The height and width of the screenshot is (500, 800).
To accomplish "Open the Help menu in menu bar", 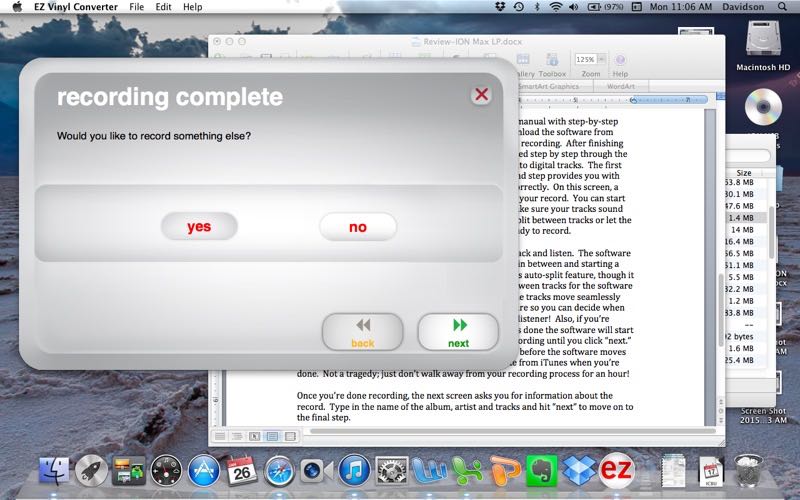I will tap(192, 7).
